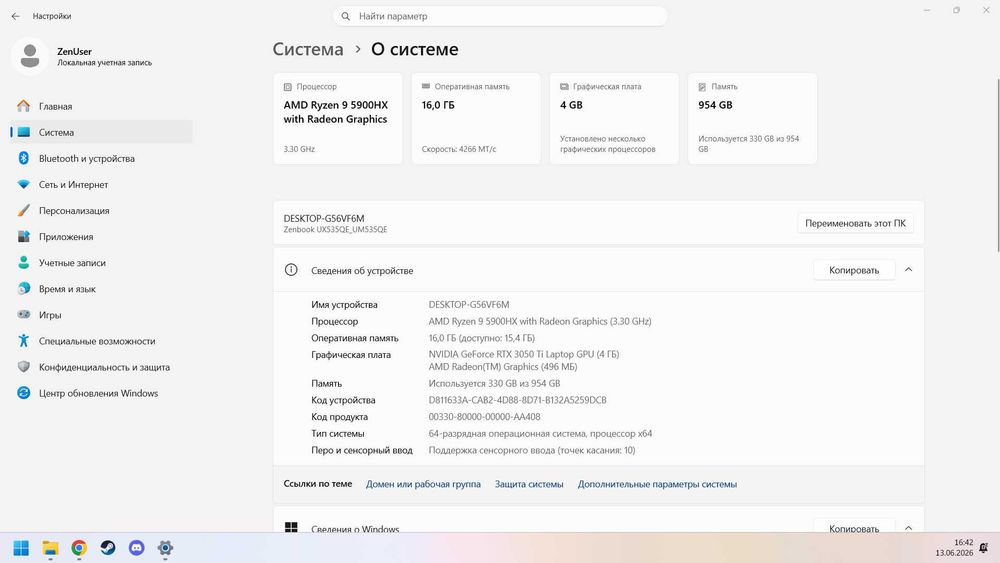Screen dimensions: 1000x563
Task: Click the vertical scrollbar on the right
Action: coord(997,166)
